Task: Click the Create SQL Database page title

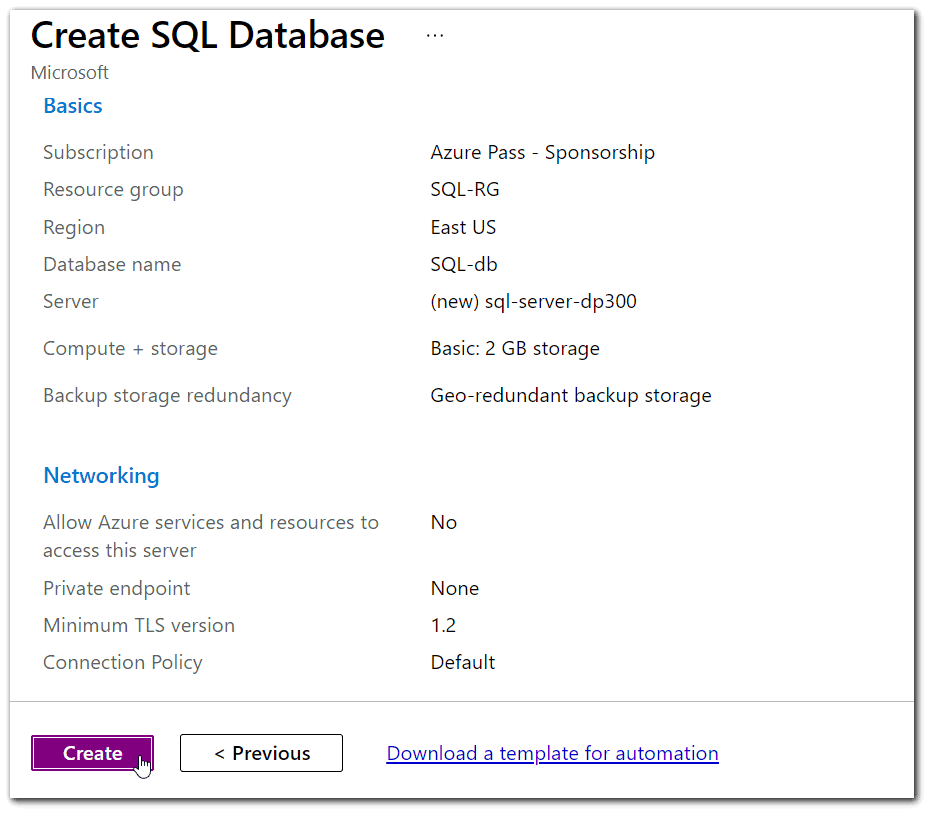Action: point(208,35)
